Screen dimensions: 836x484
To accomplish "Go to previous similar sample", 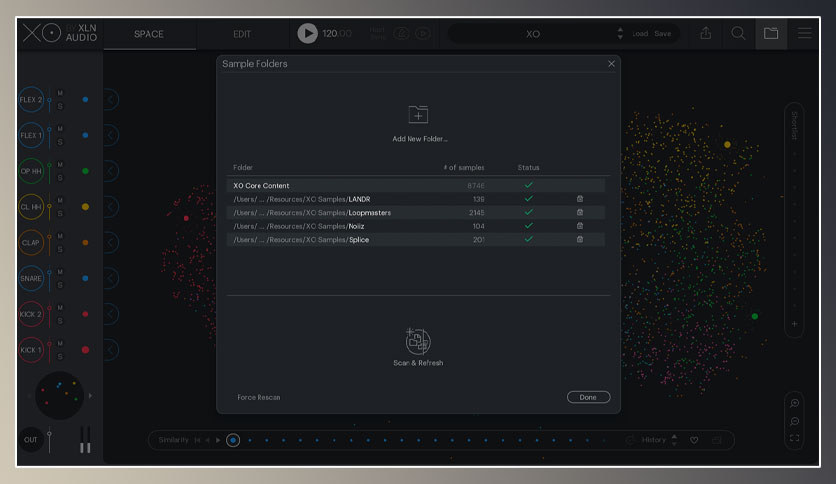I will (207, 440).
